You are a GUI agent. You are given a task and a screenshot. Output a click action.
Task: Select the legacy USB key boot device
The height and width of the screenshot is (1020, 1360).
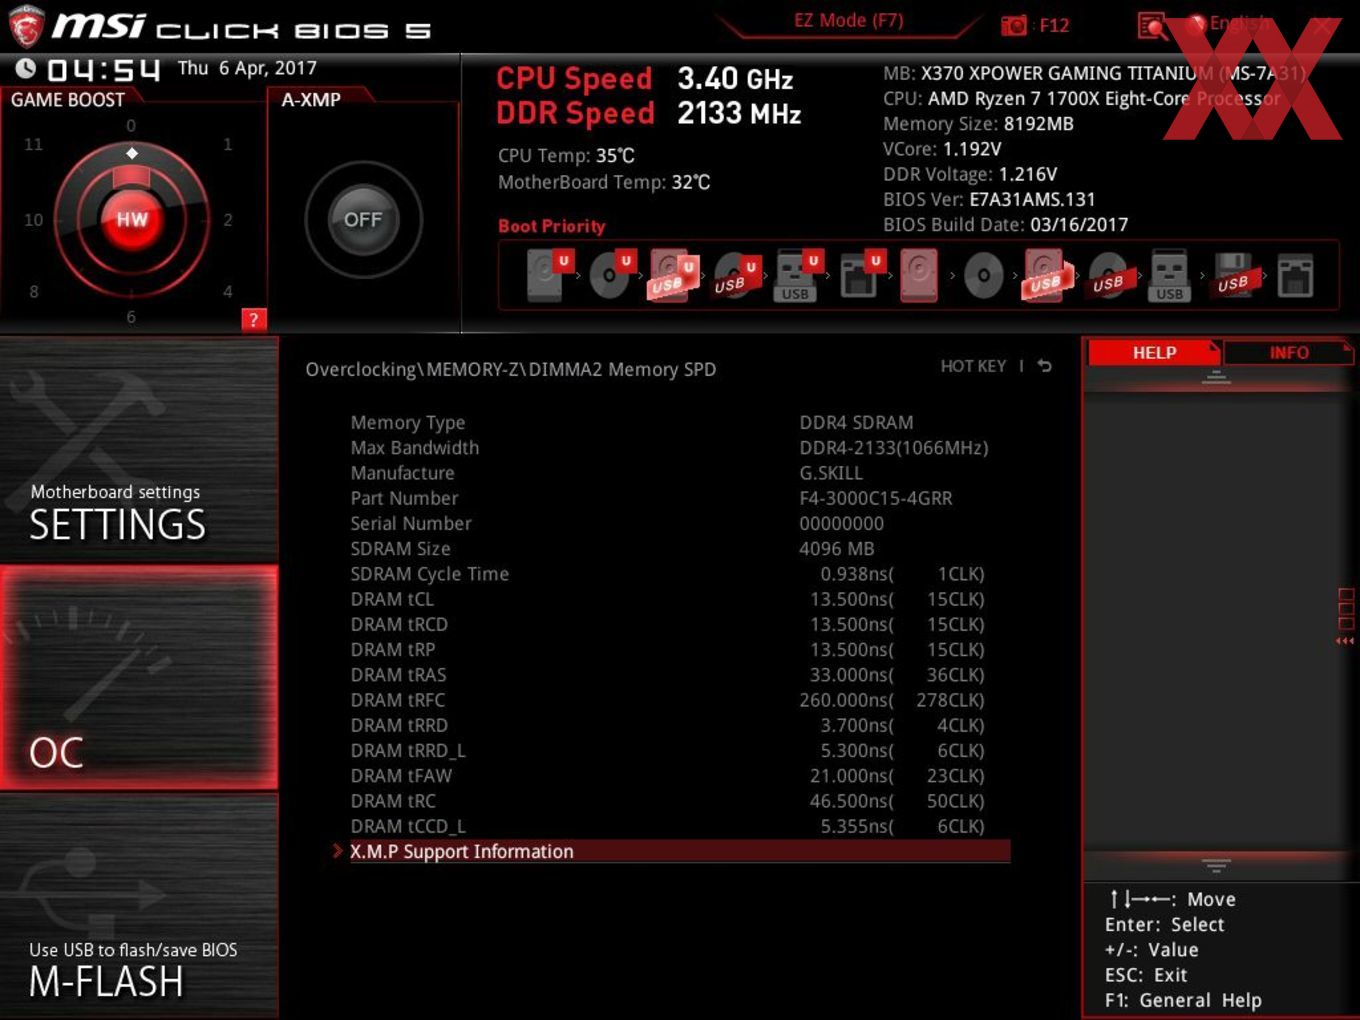point(1169,276)
